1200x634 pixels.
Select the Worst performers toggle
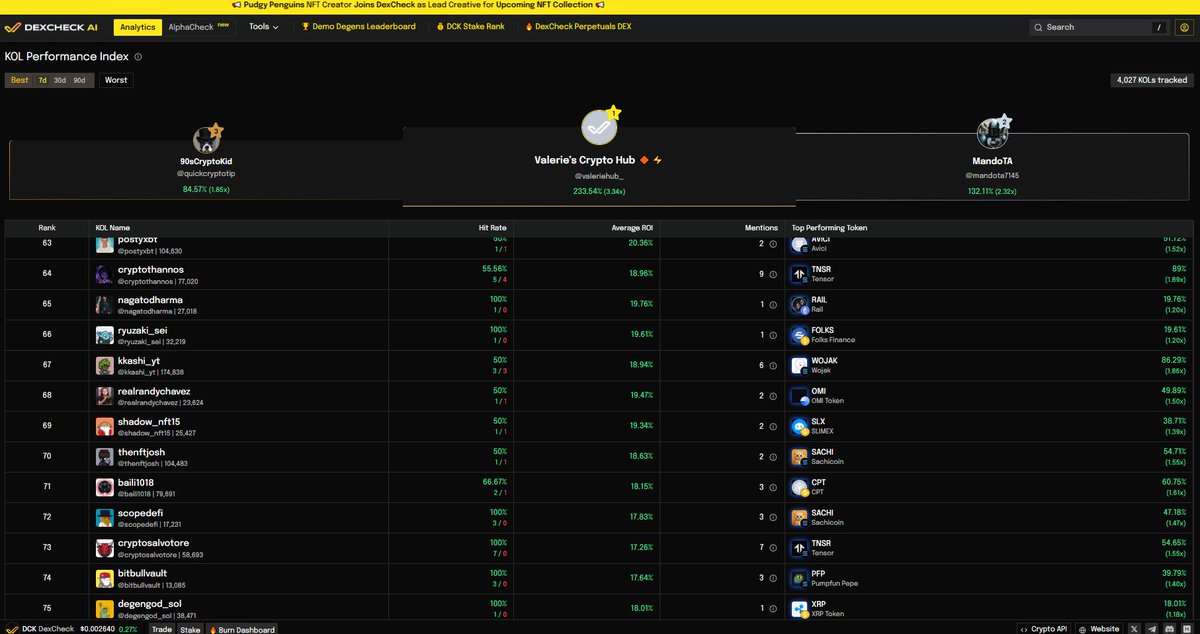coord(116,80)
